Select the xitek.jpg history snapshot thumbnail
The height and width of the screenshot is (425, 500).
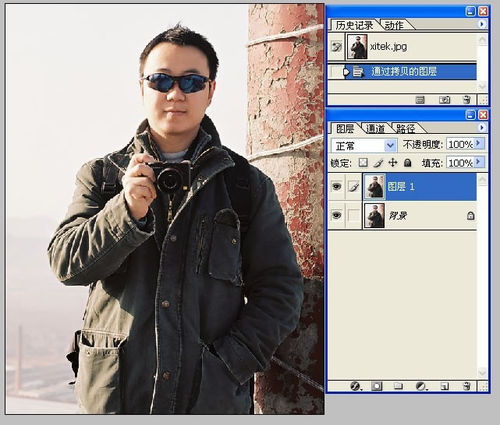coord(357,47)
